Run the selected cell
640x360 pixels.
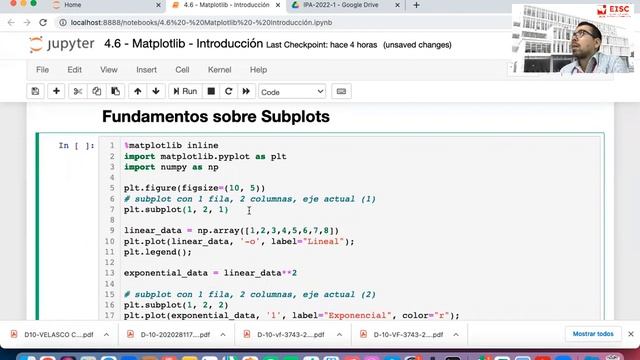click(185, 91)
